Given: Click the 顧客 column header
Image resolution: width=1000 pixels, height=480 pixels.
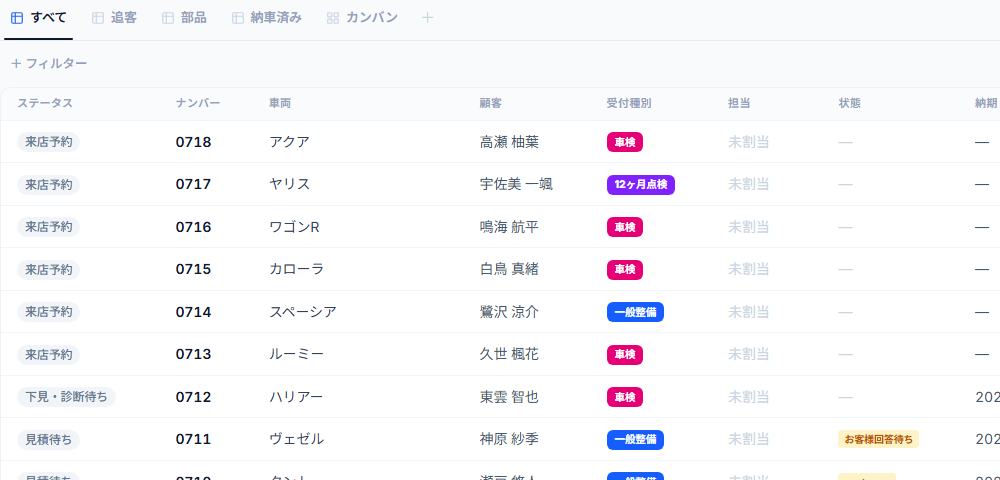Looking at the screenshot, I should click(490, 103).
